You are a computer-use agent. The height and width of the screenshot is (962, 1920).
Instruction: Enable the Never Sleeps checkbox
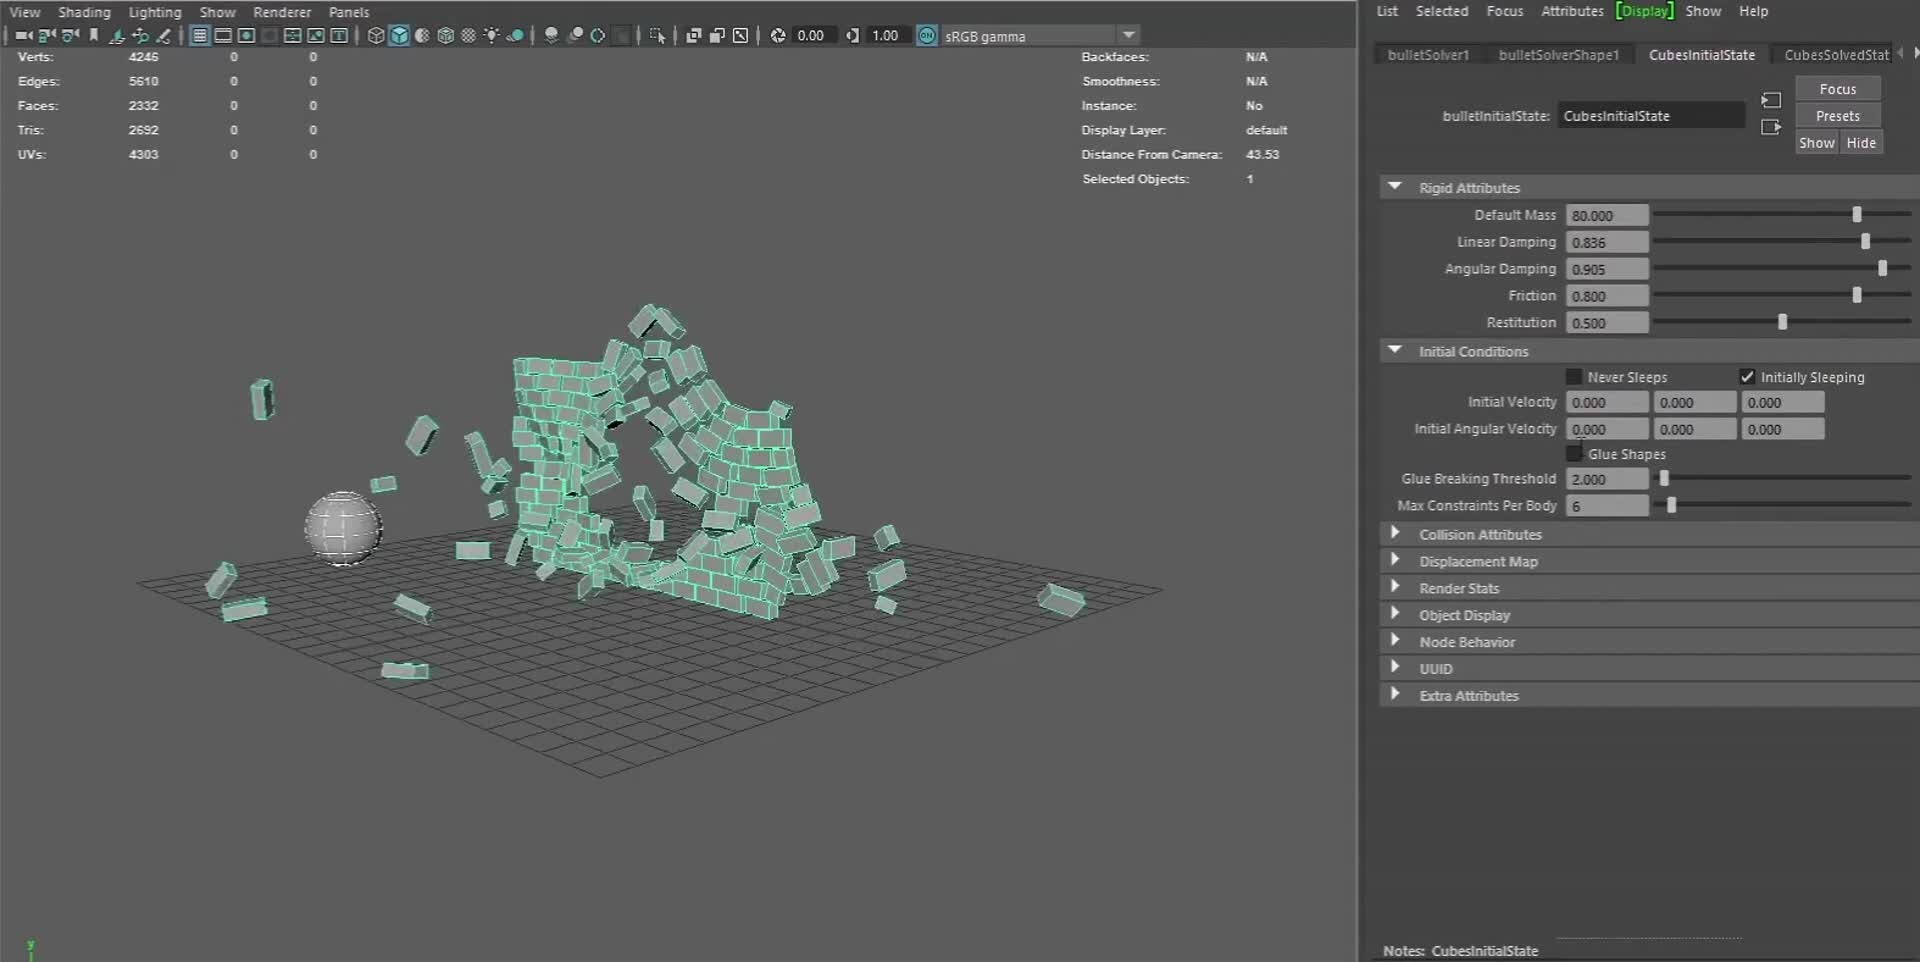[1574, 377]
